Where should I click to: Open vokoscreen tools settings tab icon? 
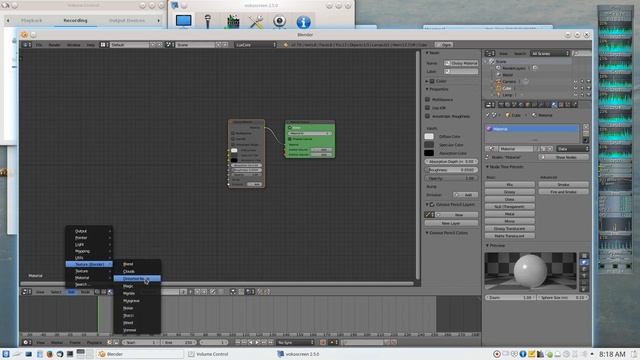point(256,22)
